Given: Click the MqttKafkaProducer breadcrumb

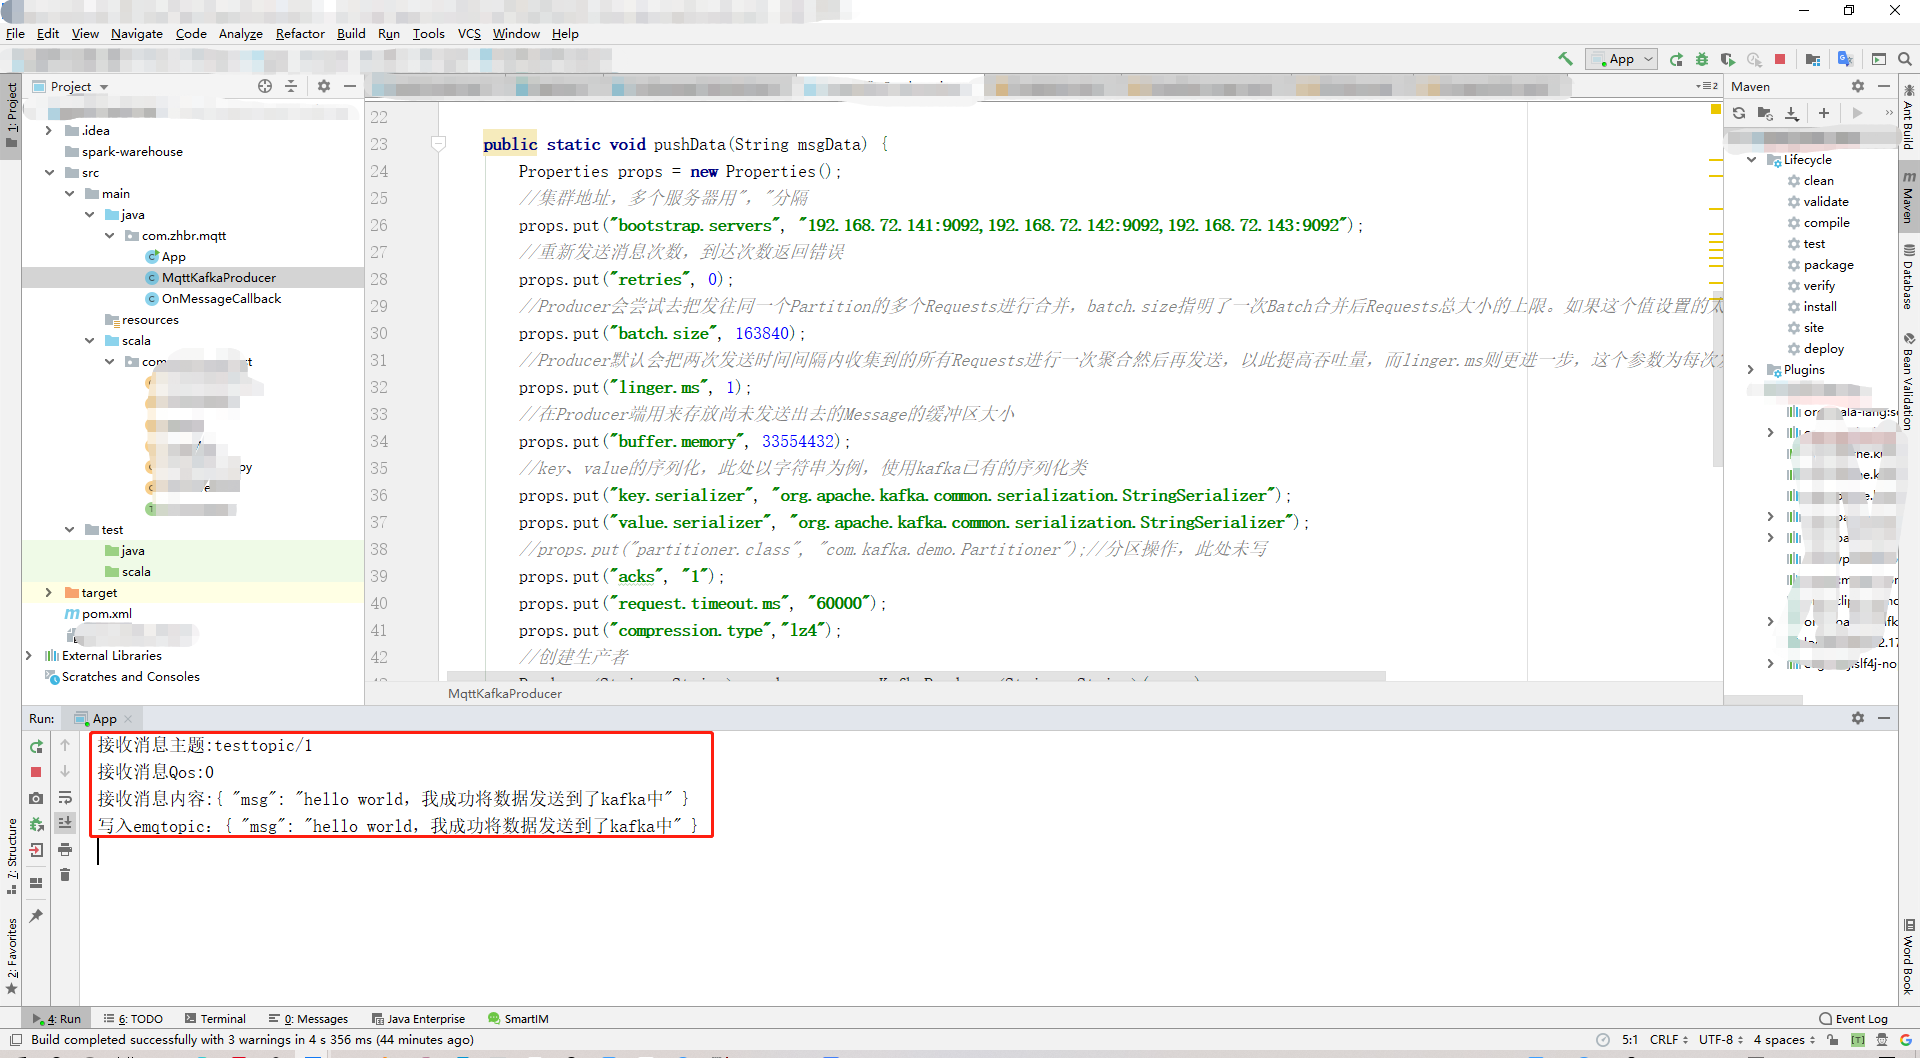Looking at the screenshot, I should [x=505, y=693].
